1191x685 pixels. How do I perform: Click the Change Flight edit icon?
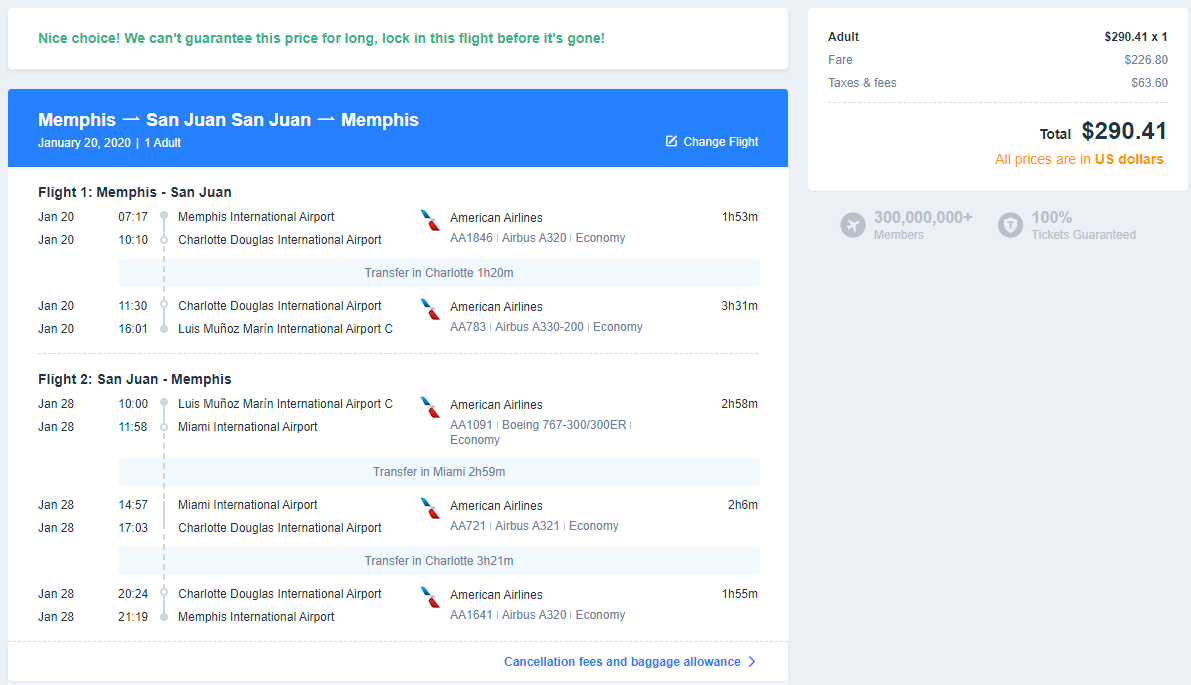click(x=671, y=141)
